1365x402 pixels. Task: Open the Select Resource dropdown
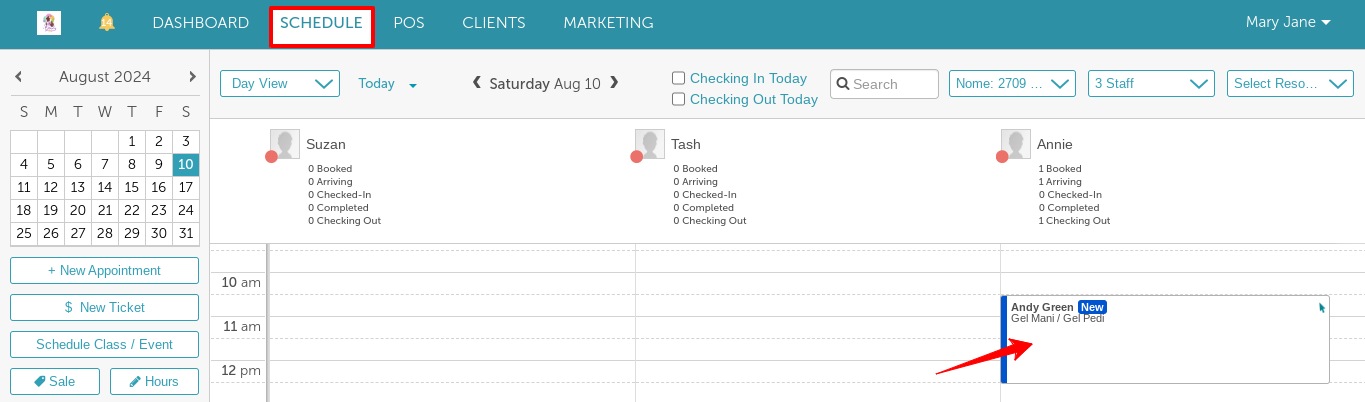pyautogui.click(x=1290, y=84)
